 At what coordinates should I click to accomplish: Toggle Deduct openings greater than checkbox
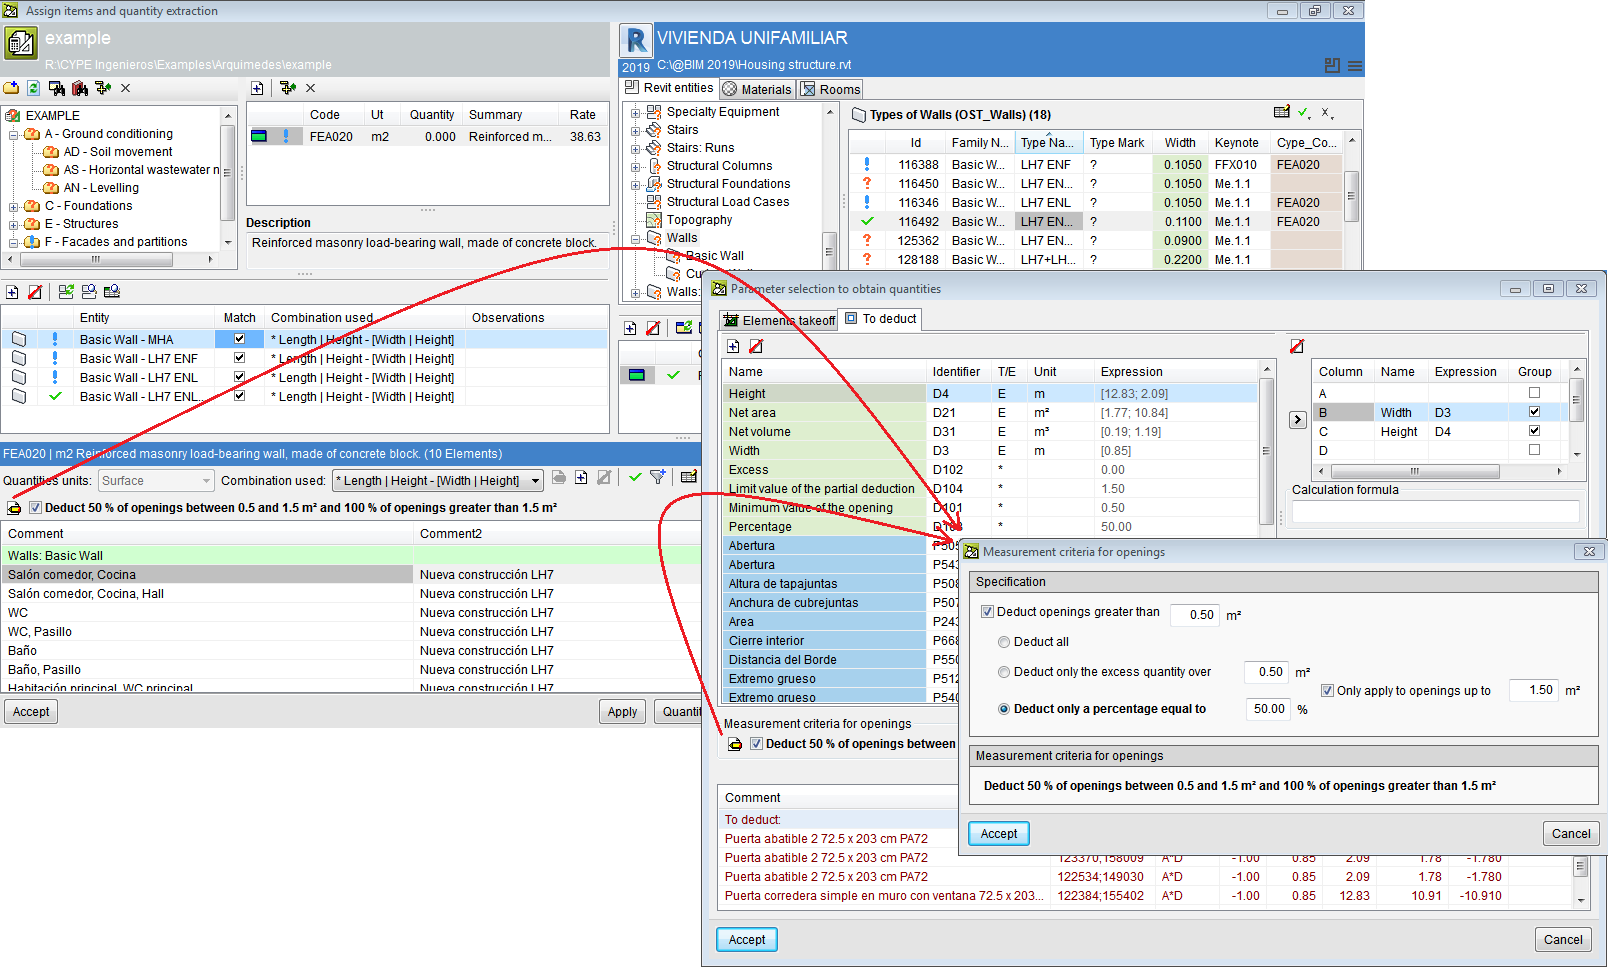[987, 612]
